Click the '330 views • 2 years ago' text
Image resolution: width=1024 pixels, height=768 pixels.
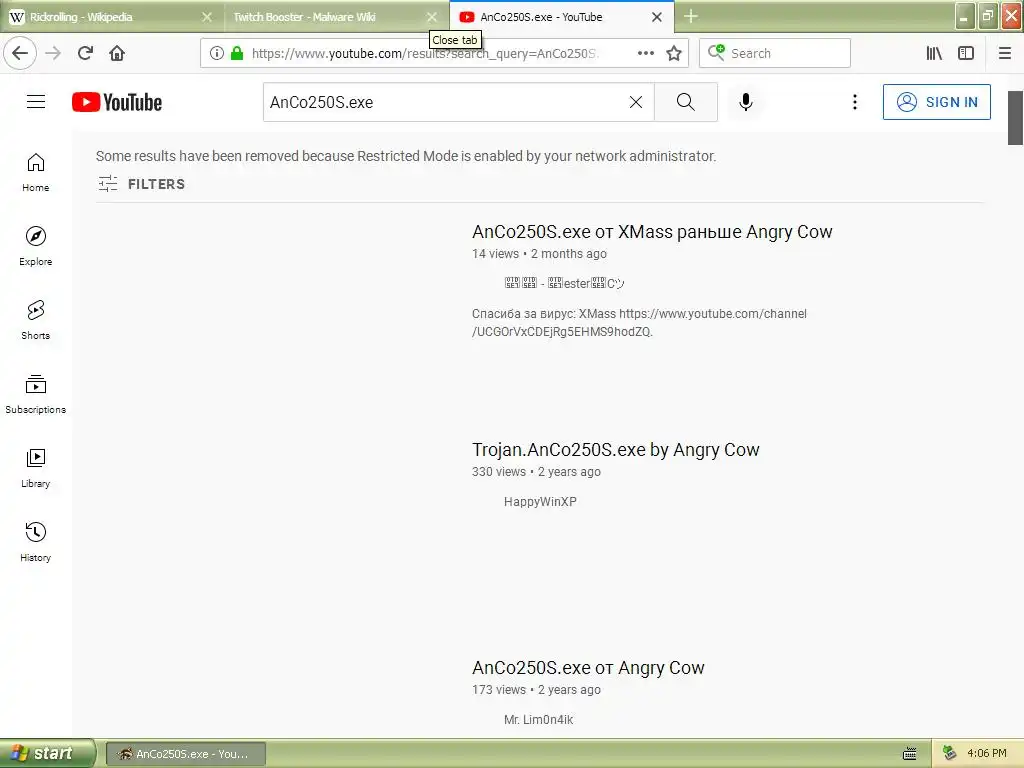coord(536,472)
